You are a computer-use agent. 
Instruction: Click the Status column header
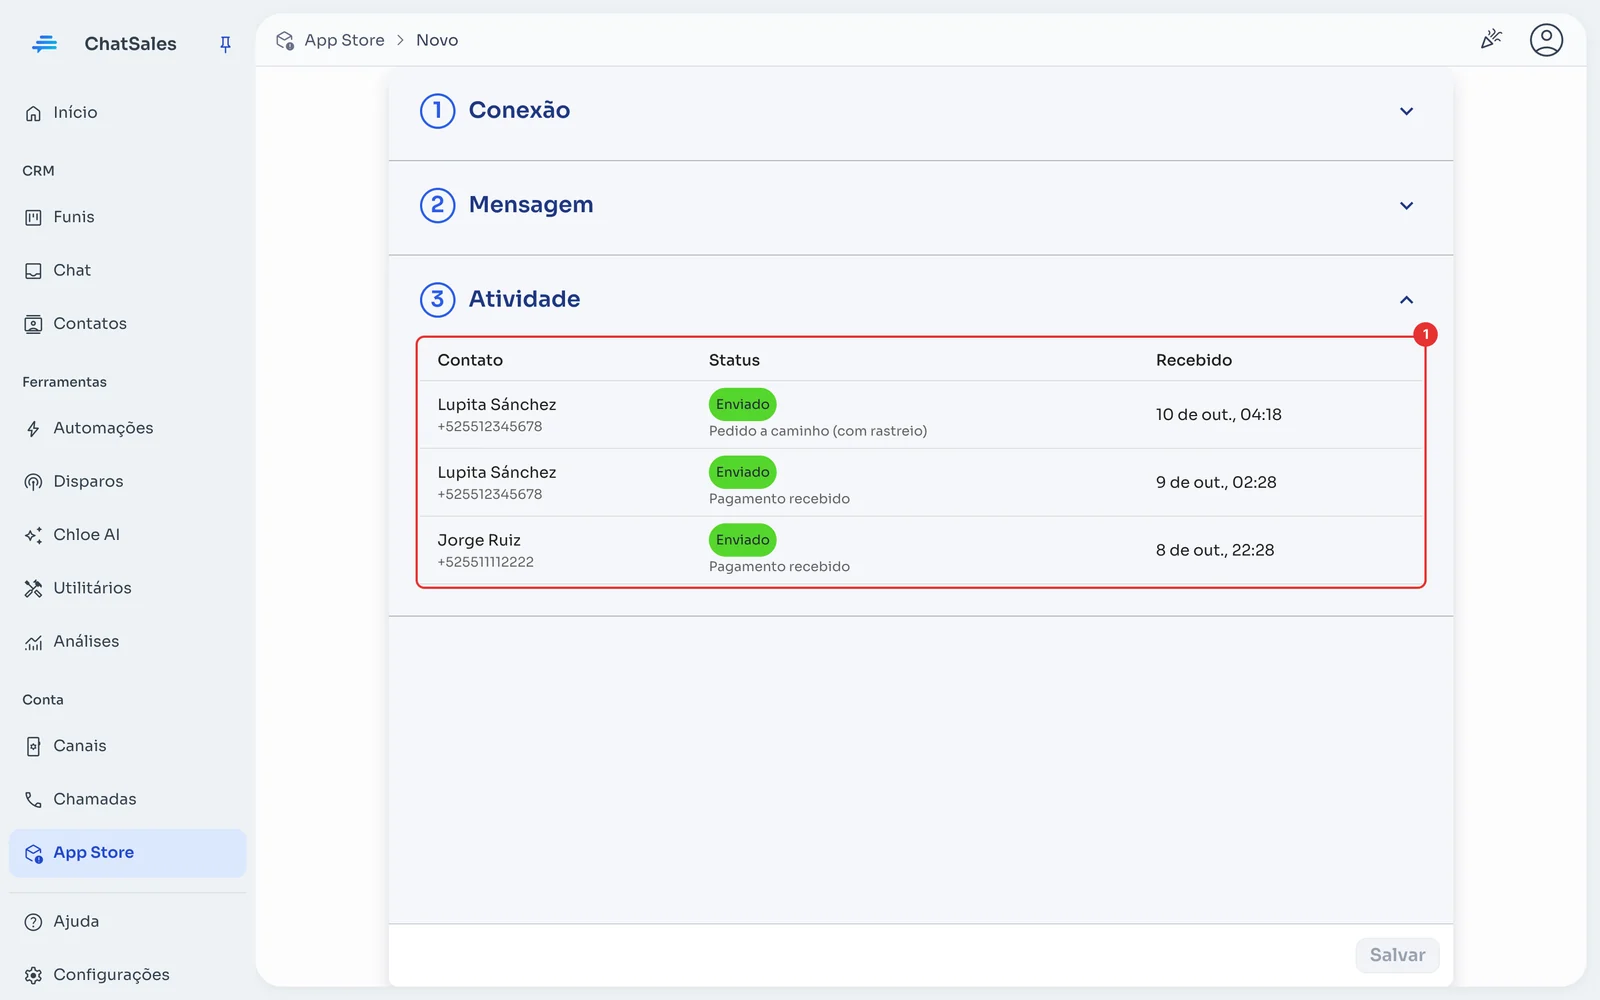pos(734,360)
